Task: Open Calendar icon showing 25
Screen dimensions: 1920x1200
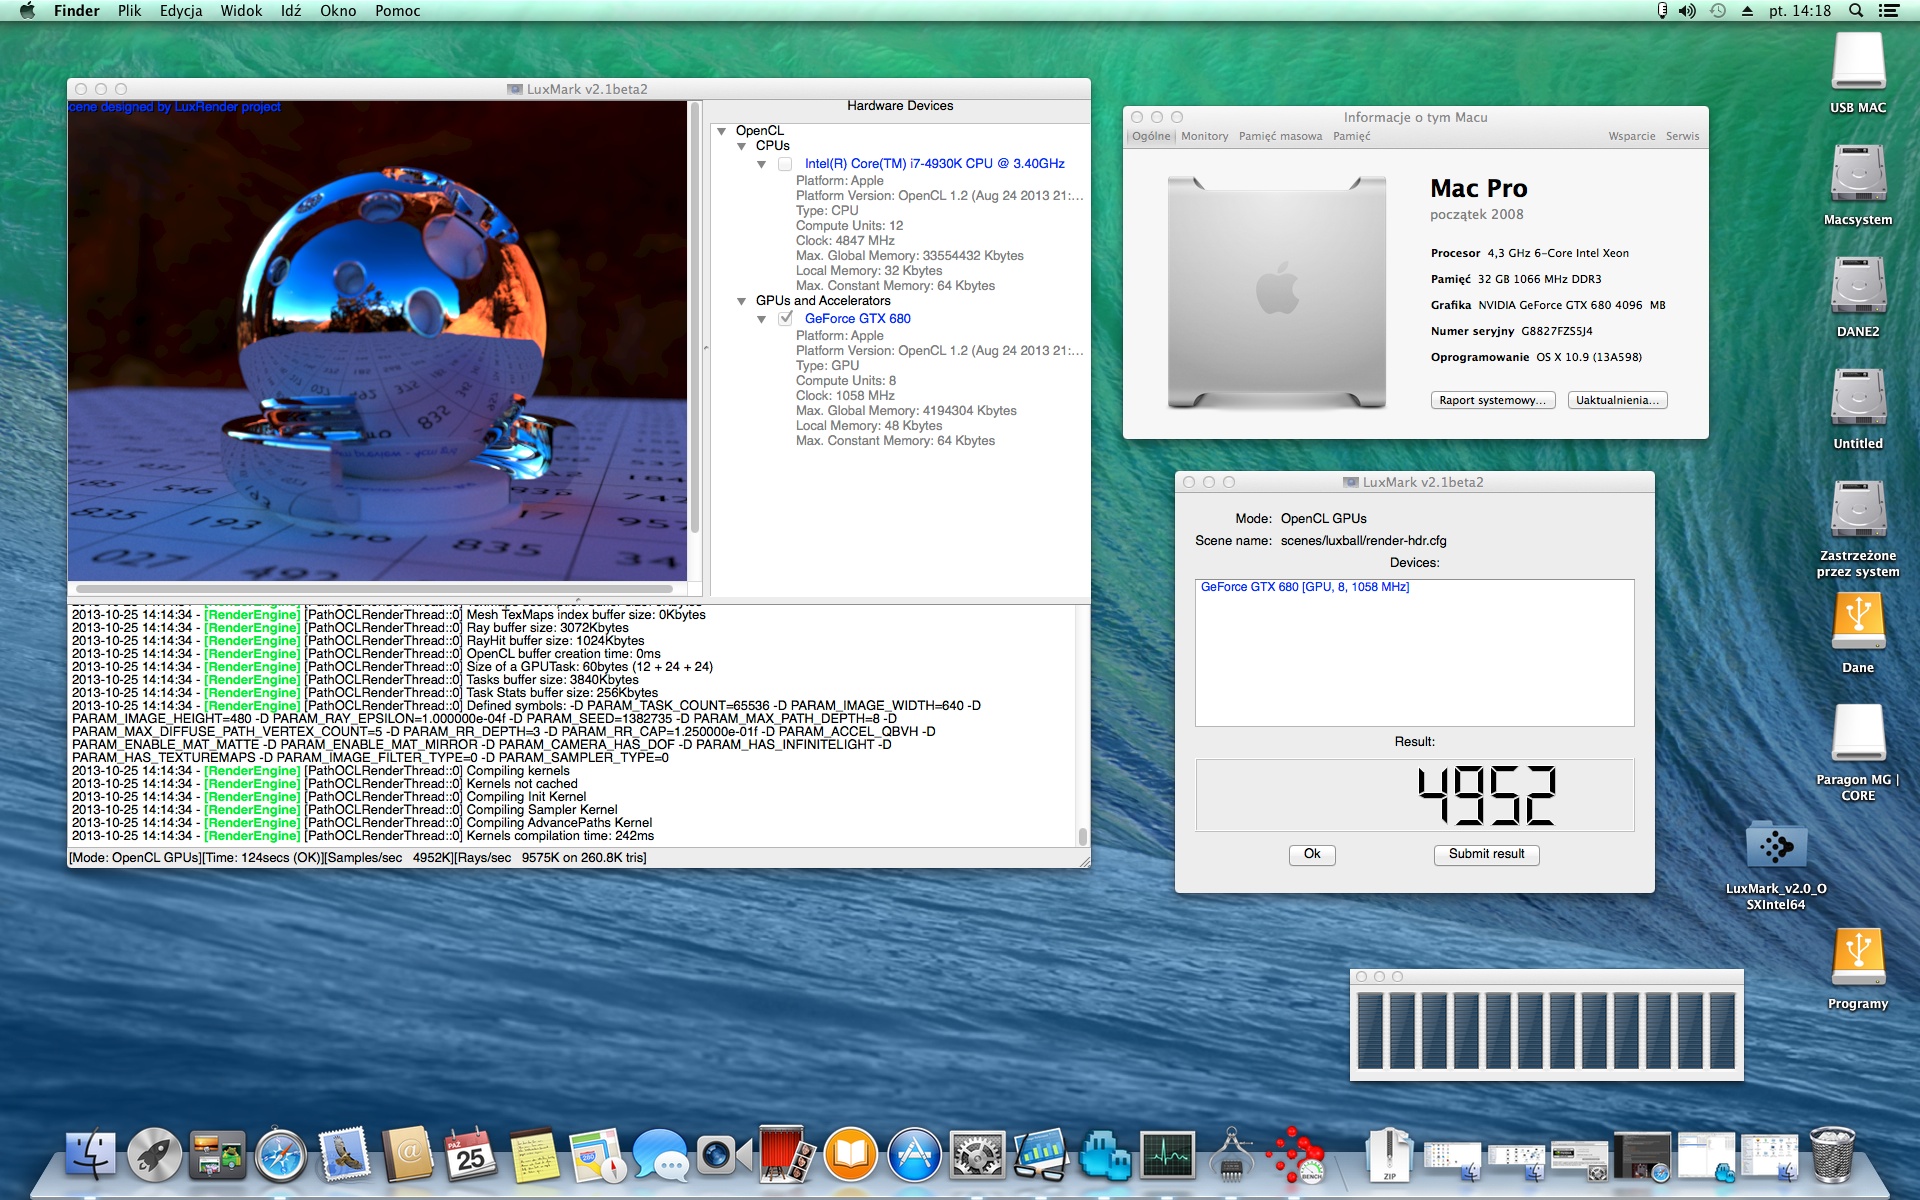Action: [x=471, y=1155]
